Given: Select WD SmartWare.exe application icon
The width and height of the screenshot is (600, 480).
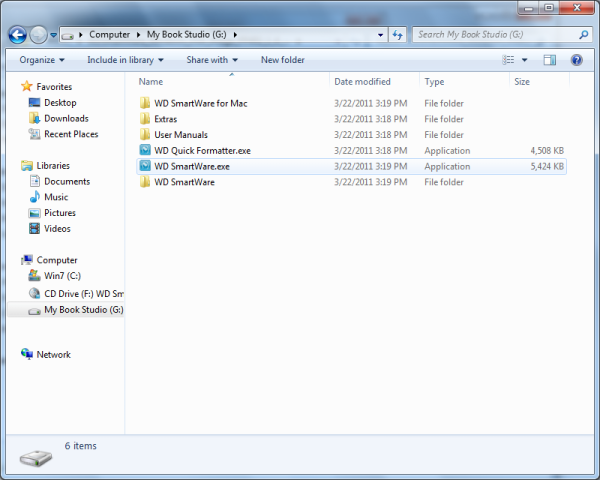Looking at the screenshot, I should tap(145, 166).
